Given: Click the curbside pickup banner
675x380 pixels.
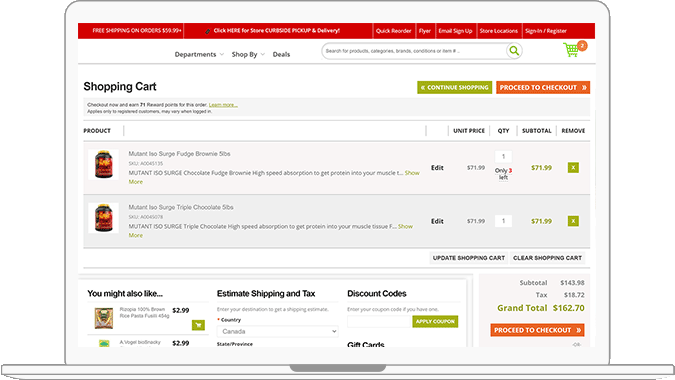Looking at the screenshot, I should click(x=277, y=31).
